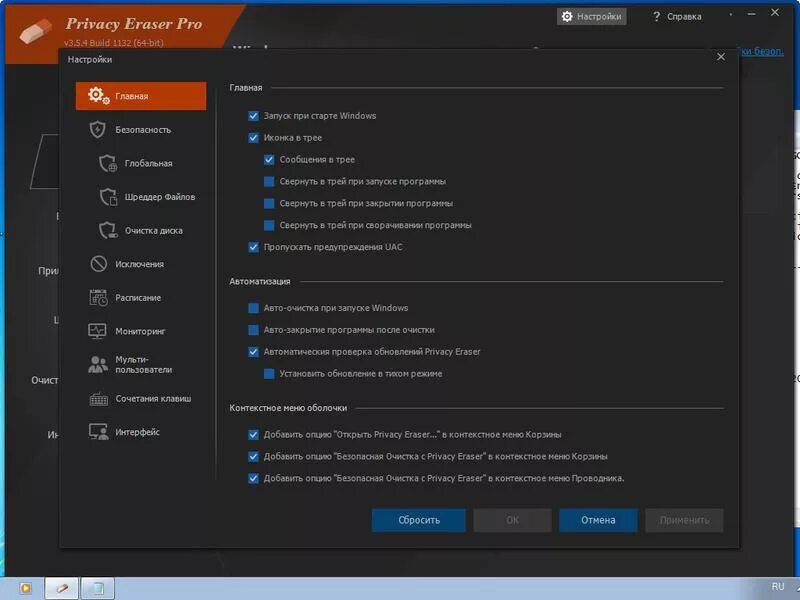Enable Свернуть в трей при сворачивании программы
Viewport: 800px width, 600px height.
[269, 225]
